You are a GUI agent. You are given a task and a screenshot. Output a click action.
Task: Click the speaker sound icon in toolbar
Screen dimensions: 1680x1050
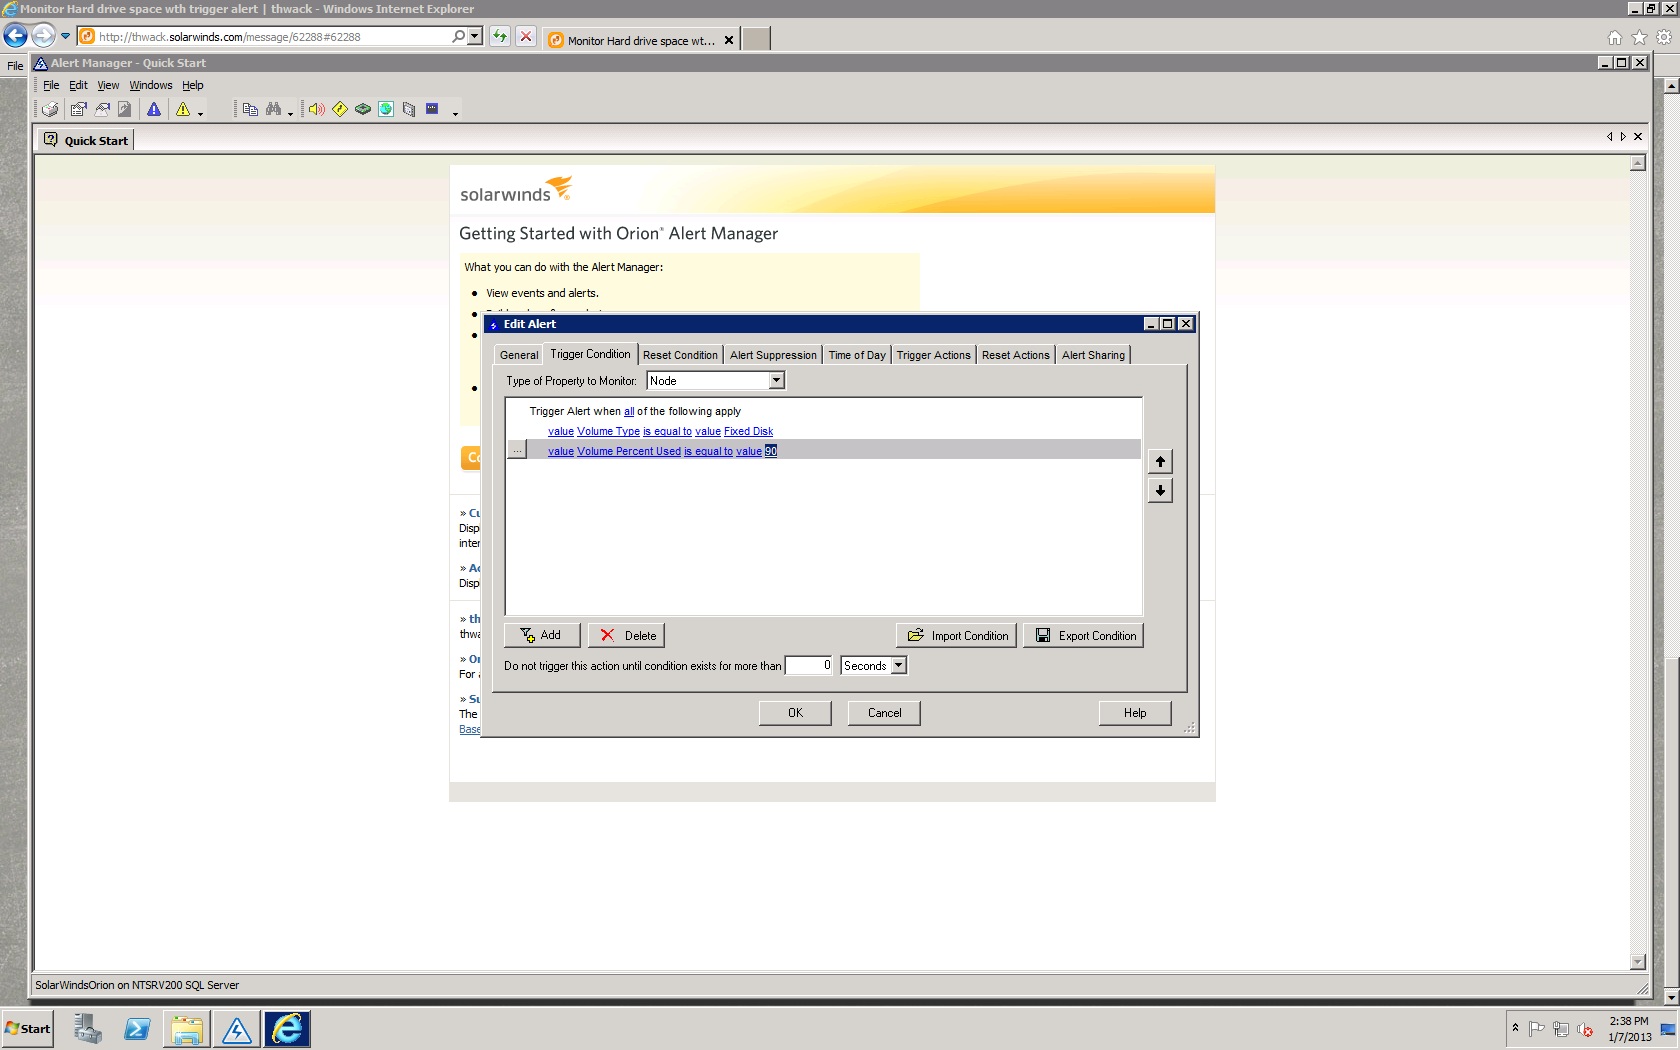(316, 109)
